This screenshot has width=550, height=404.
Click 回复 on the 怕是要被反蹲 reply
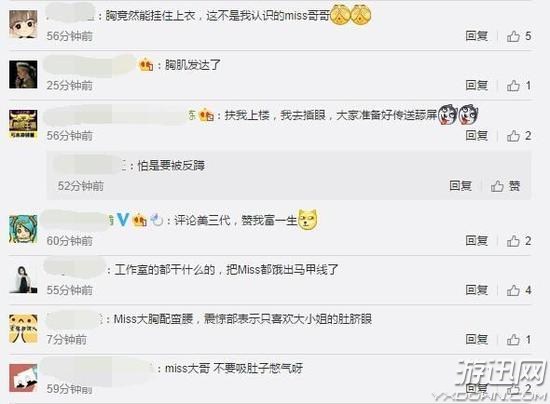(x=460, y=186)
